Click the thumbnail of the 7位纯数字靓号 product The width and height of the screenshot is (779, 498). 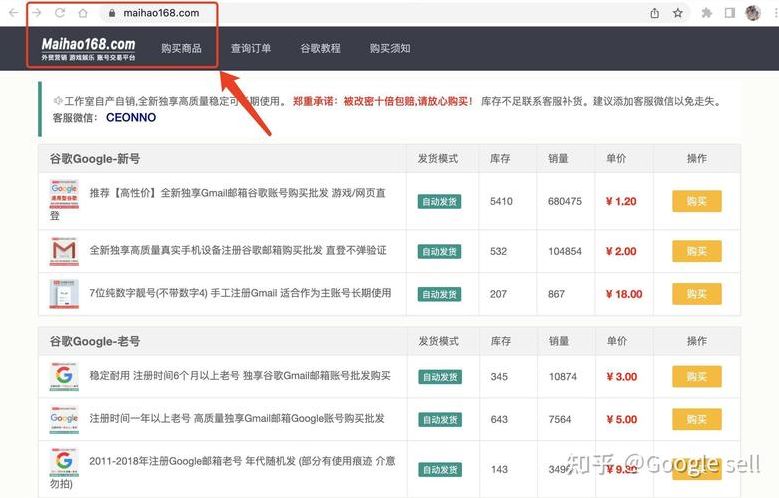[64, 294]
